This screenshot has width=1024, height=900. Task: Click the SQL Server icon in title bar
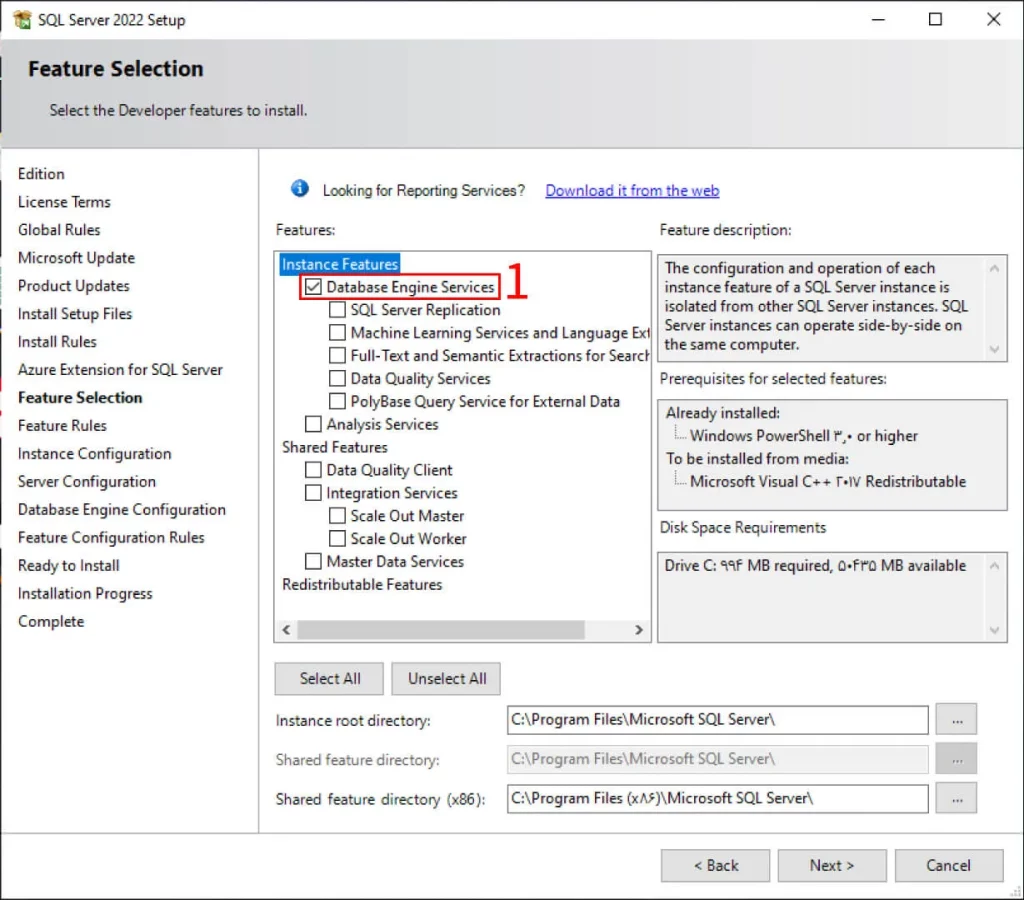pos(21,19)
